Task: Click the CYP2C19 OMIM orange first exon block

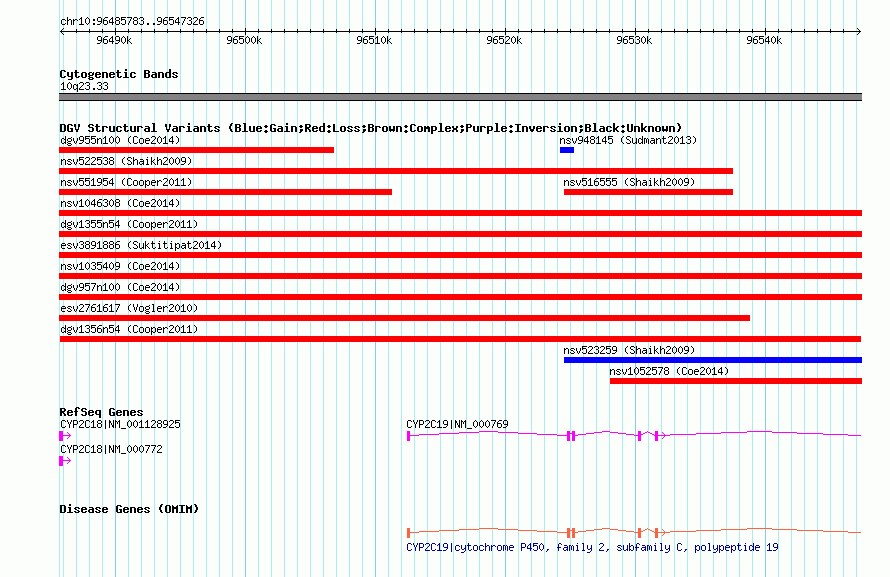Action: pyautogui.click(x=409, y=533)
